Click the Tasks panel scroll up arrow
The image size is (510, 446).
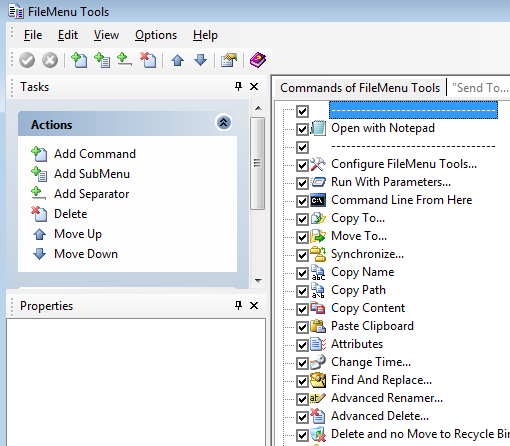(258, 108)
